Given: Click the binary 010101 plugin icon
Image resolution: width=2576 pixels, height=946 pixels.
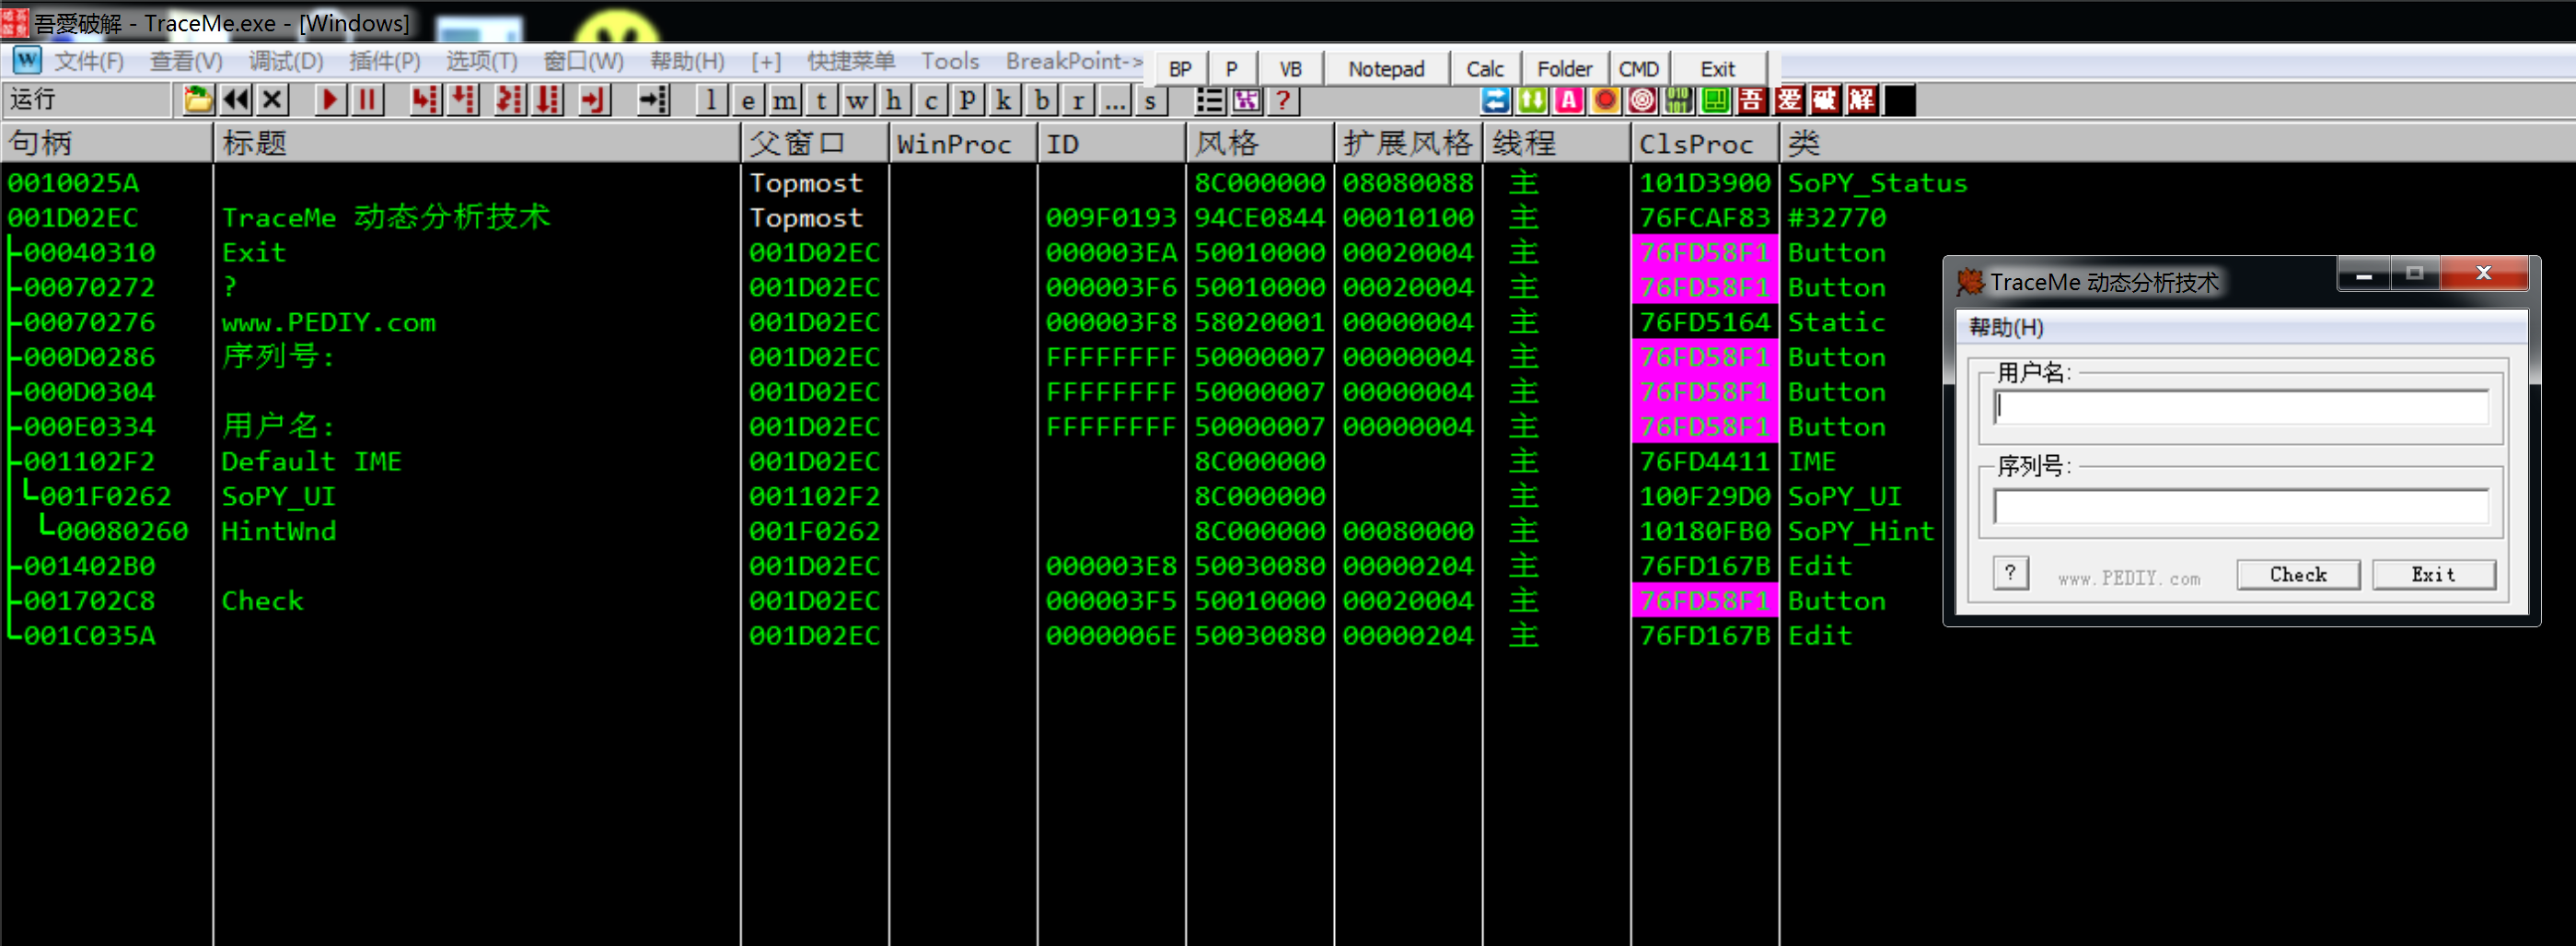Looking at the screenshot, I should [1679, 100].
